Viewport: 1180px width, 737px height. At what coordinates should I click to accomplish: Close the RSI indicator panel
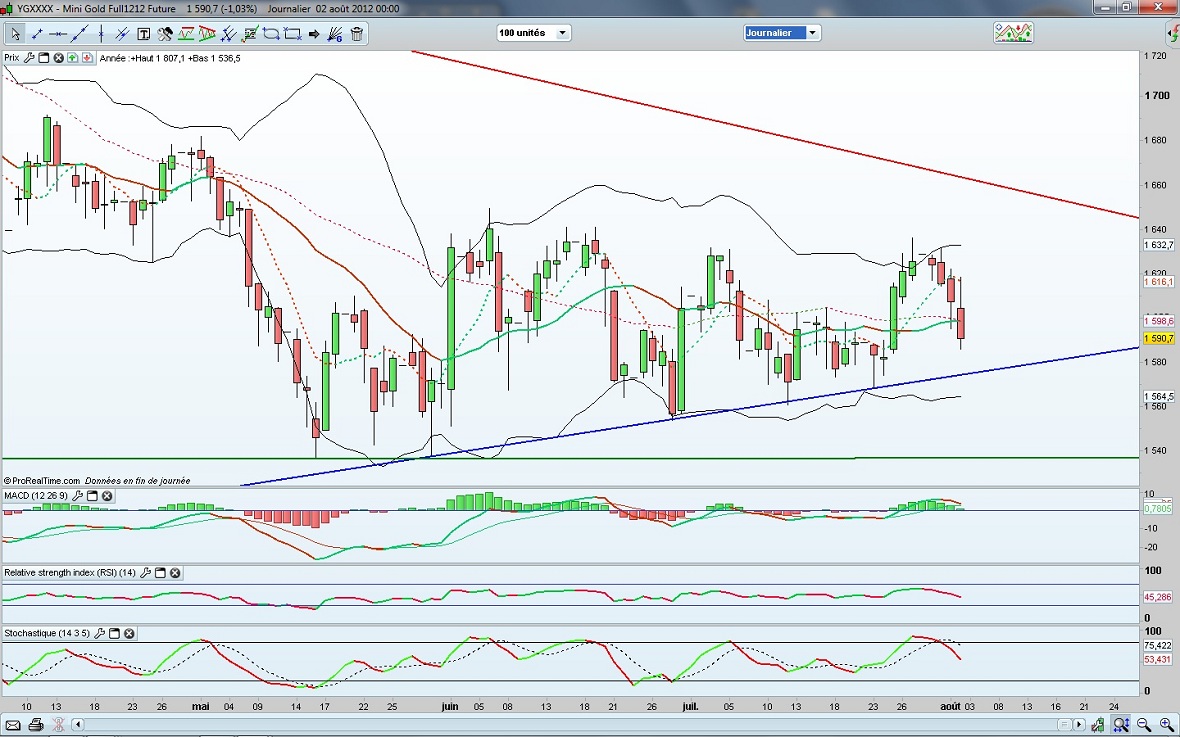tap(175, 573)
